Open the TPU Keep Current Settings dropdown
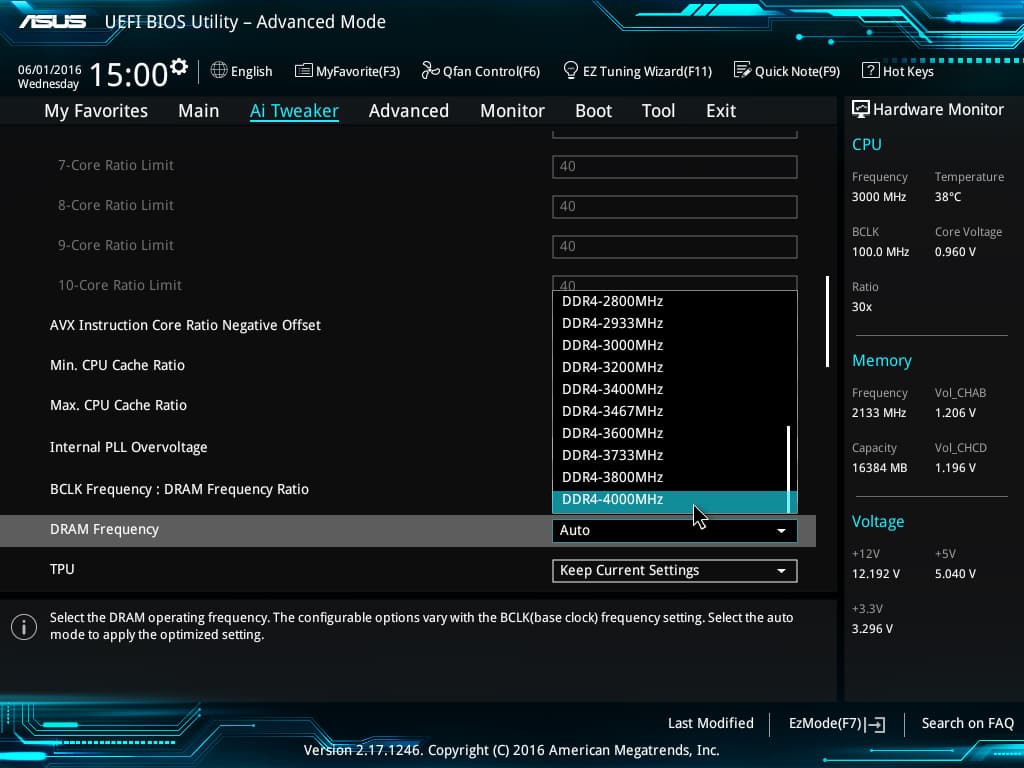The image size is (1024, 768). point(675,571)
